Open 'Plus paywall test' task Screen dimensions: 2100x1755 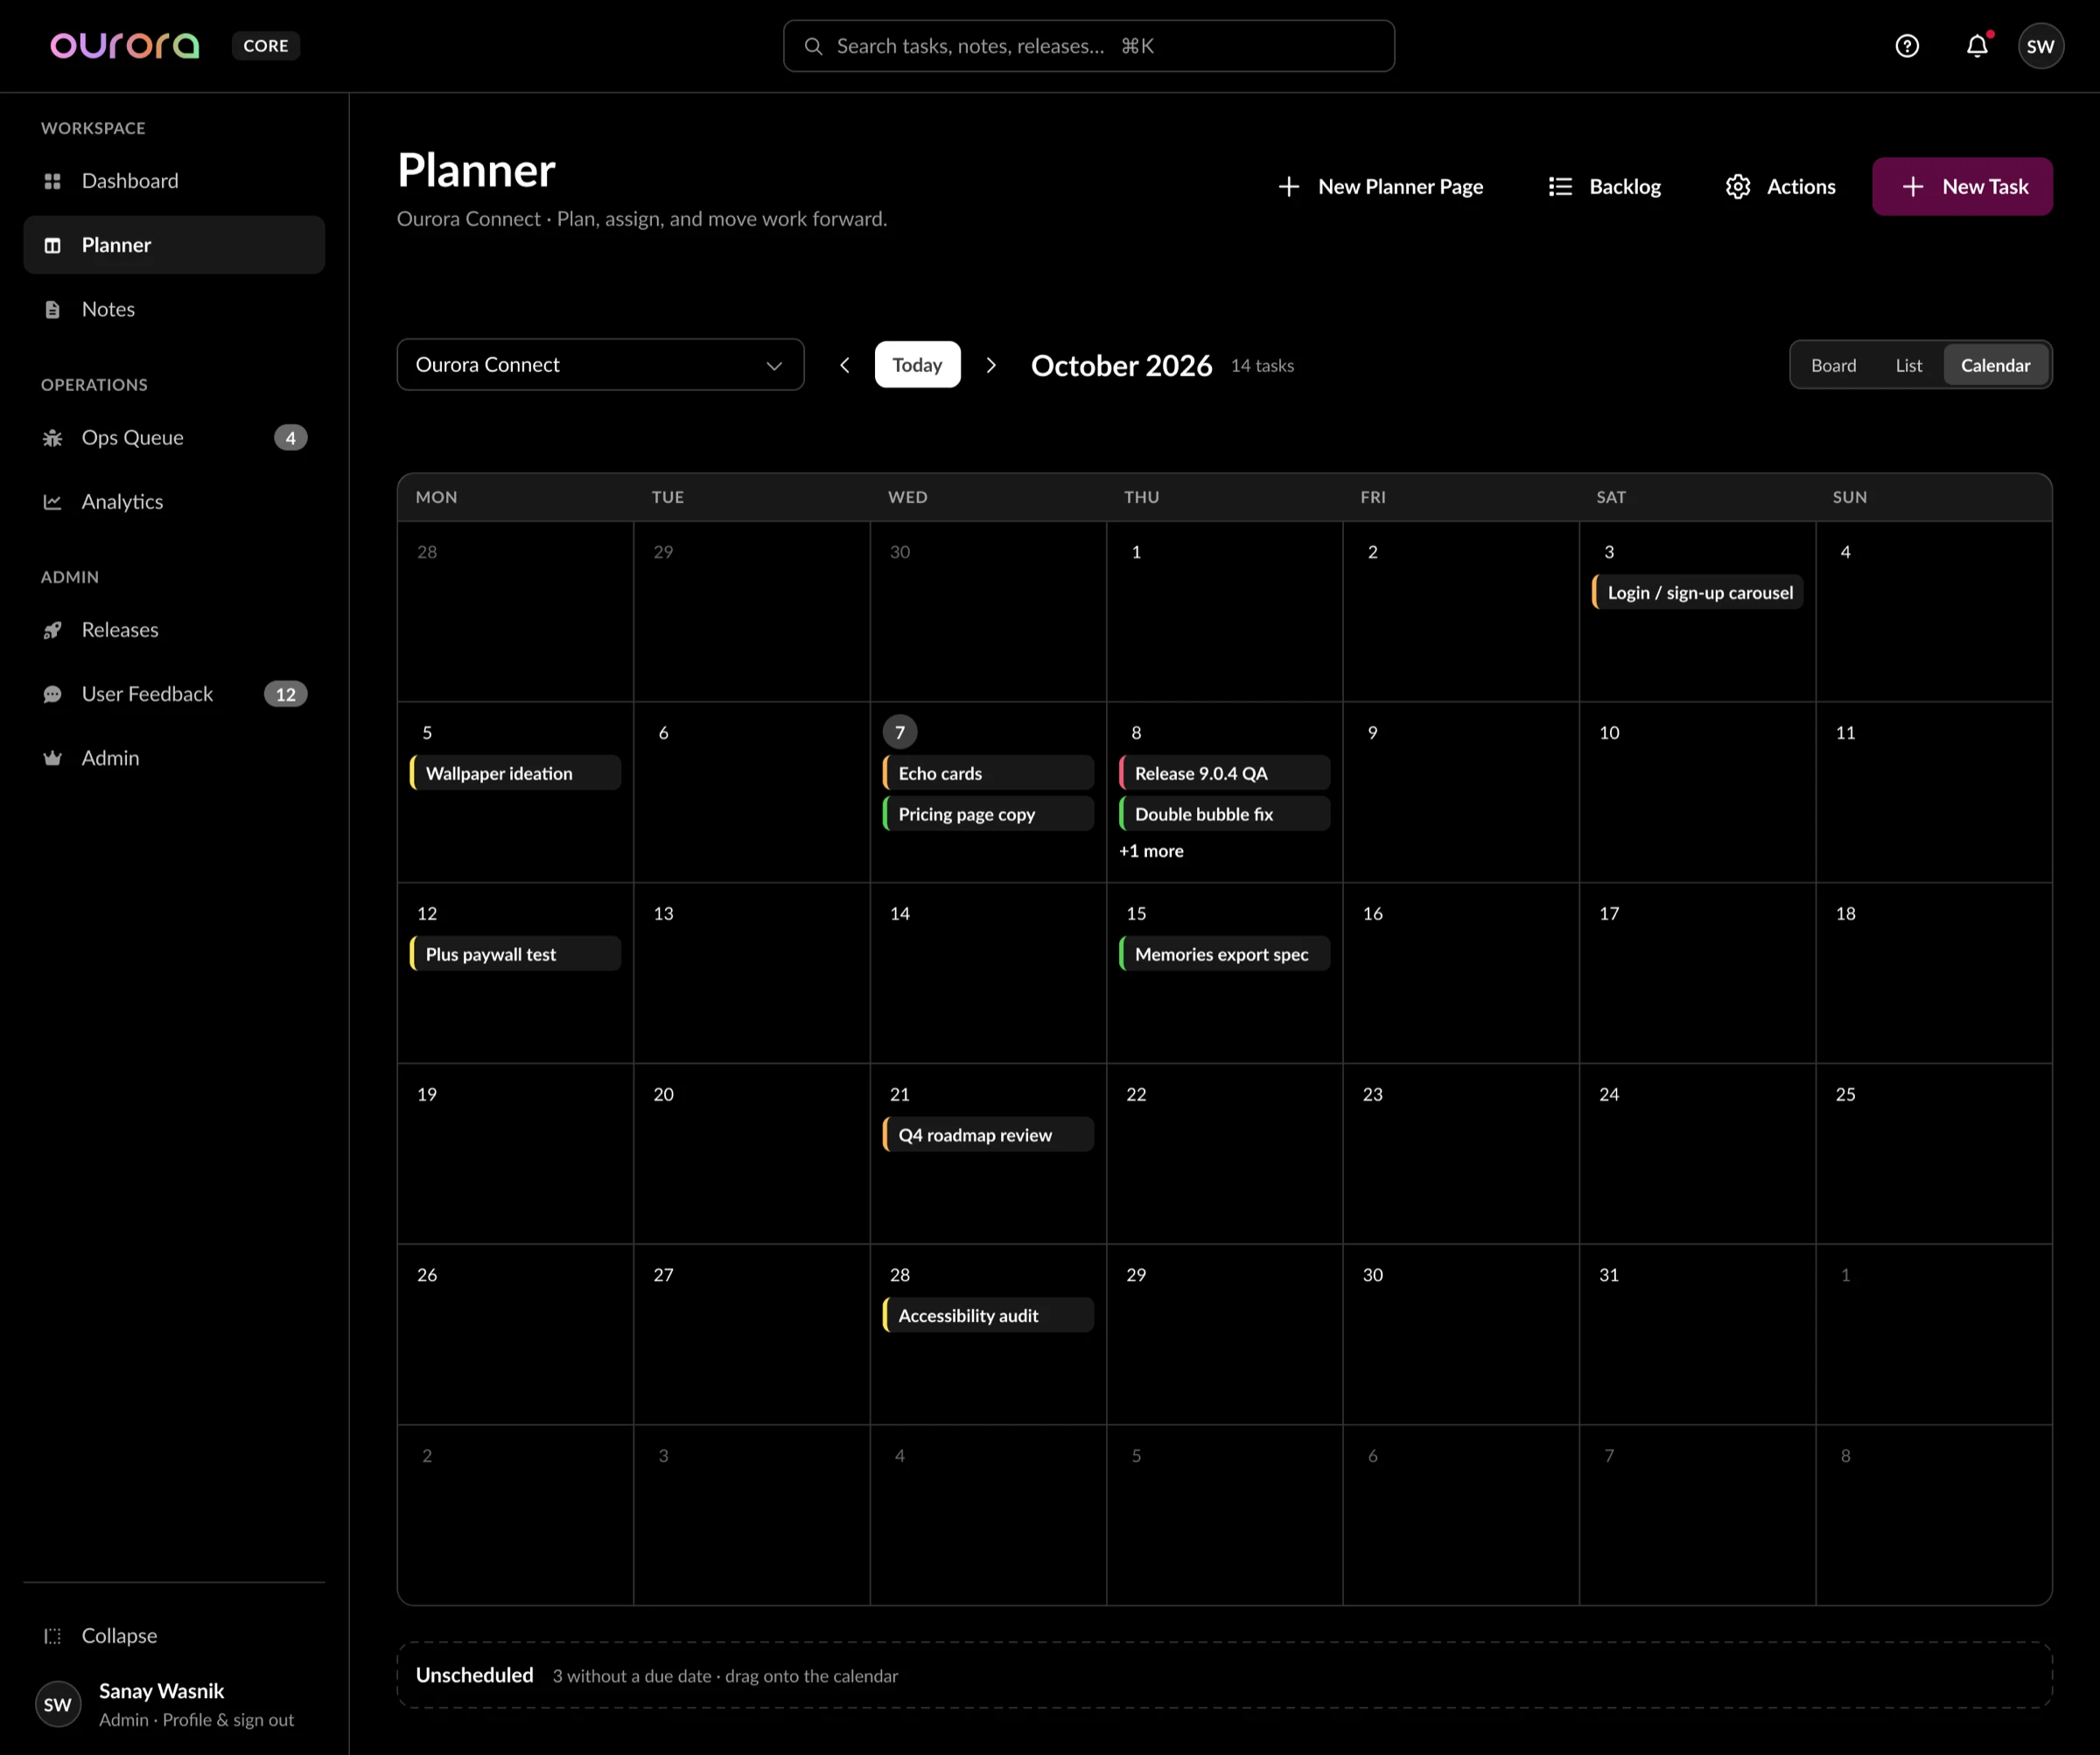click(515, 954)
